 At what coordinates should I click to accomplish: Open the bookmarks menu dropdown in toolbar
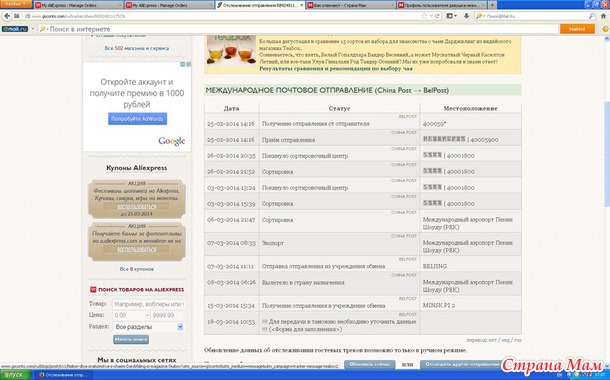click(x=451, y=16)
